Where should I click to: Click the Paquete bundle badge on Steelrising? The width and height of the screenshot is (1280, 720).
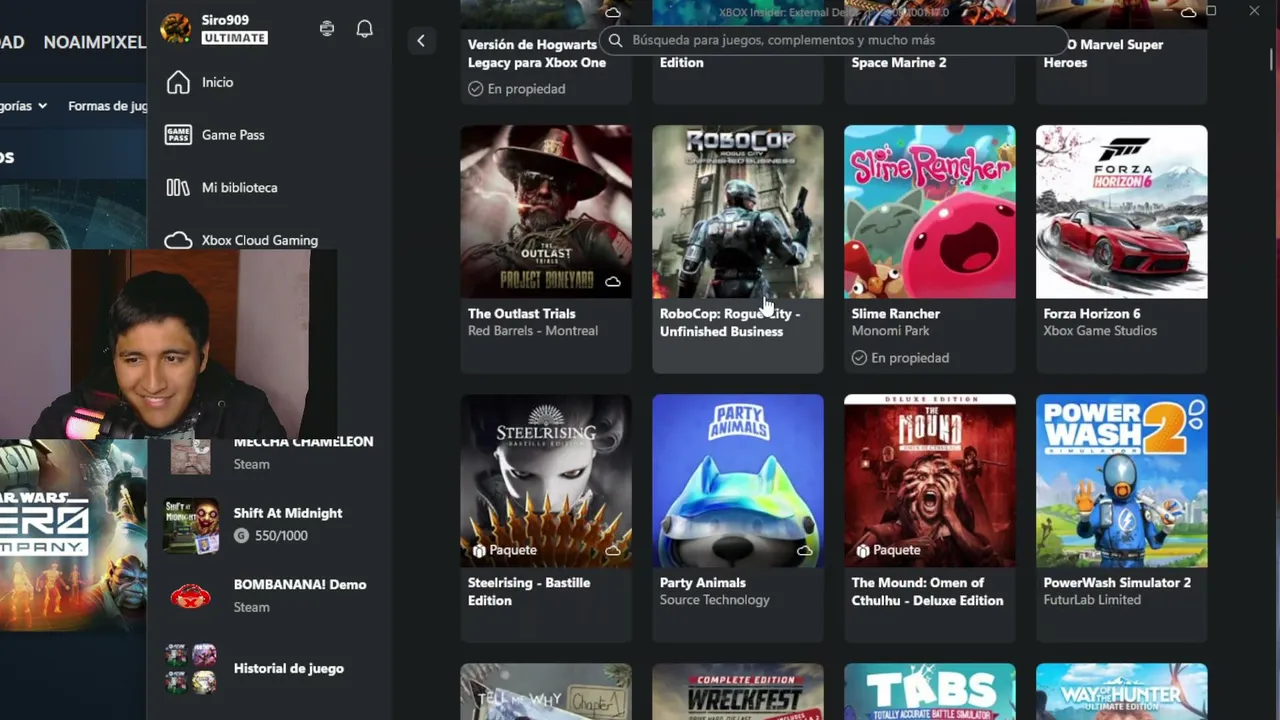pos(505,550)
